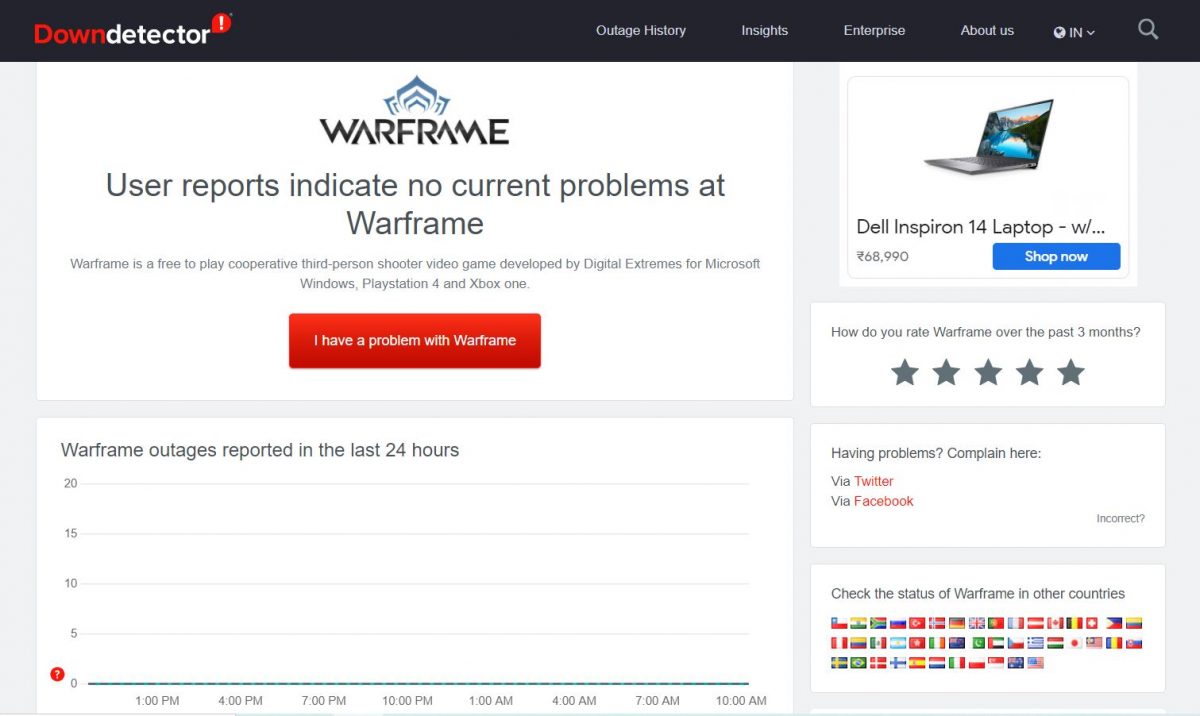Select the United Arab Emirates flag
Image resolution: width=1200 pixels, height=716 pixels.
pyautogui.click(x=996, y=643)
